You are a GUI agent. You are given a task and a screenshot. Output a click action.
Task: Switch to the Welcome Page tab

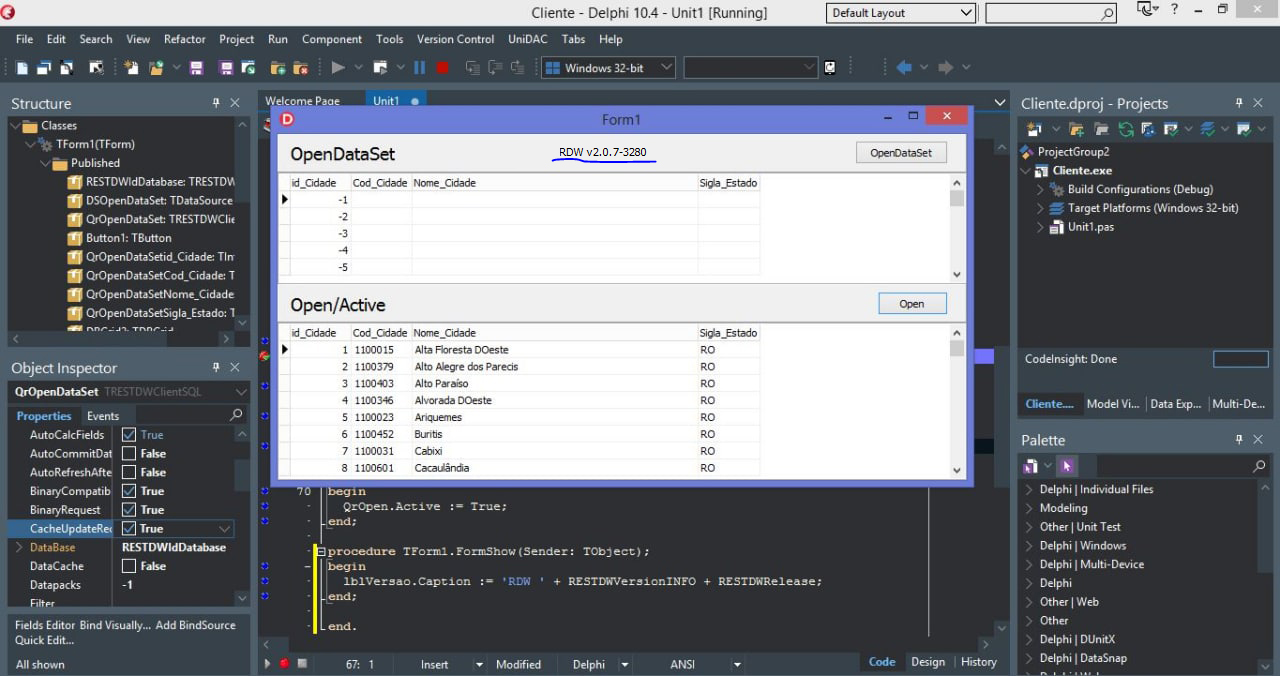pyautogui.click(x=302, y=100)
